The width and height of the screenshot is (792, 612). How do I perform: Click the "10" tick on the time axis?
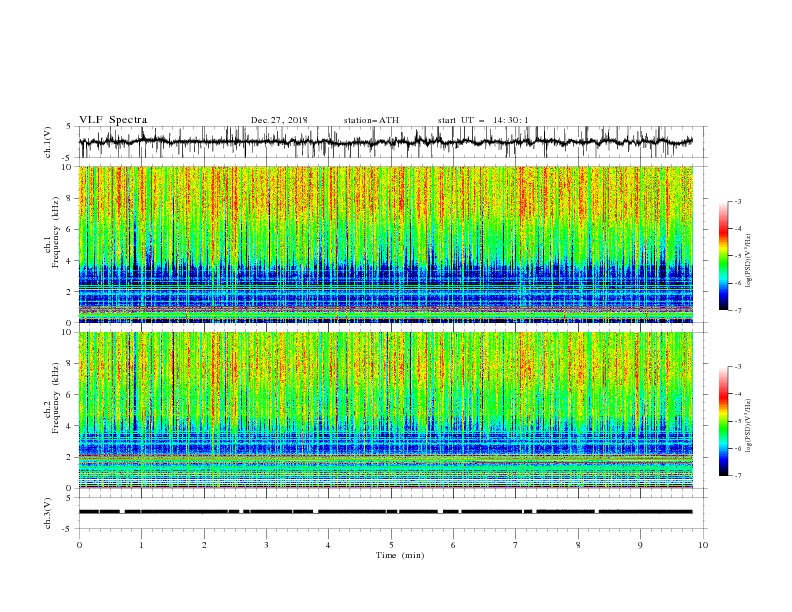pyautogui.click(x=703, y=545)
